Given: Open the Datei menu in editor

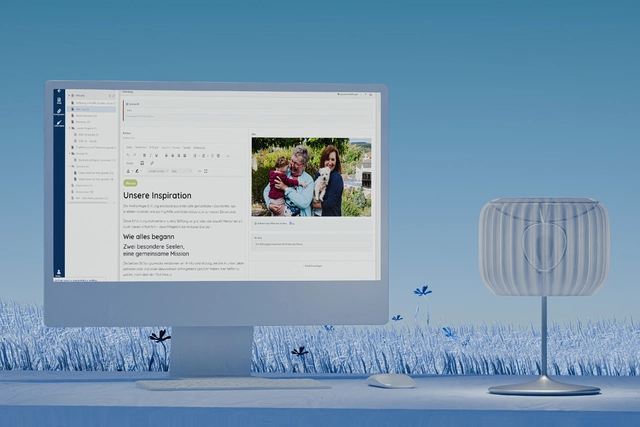Looking at the screenshot, I should [129, 147].
